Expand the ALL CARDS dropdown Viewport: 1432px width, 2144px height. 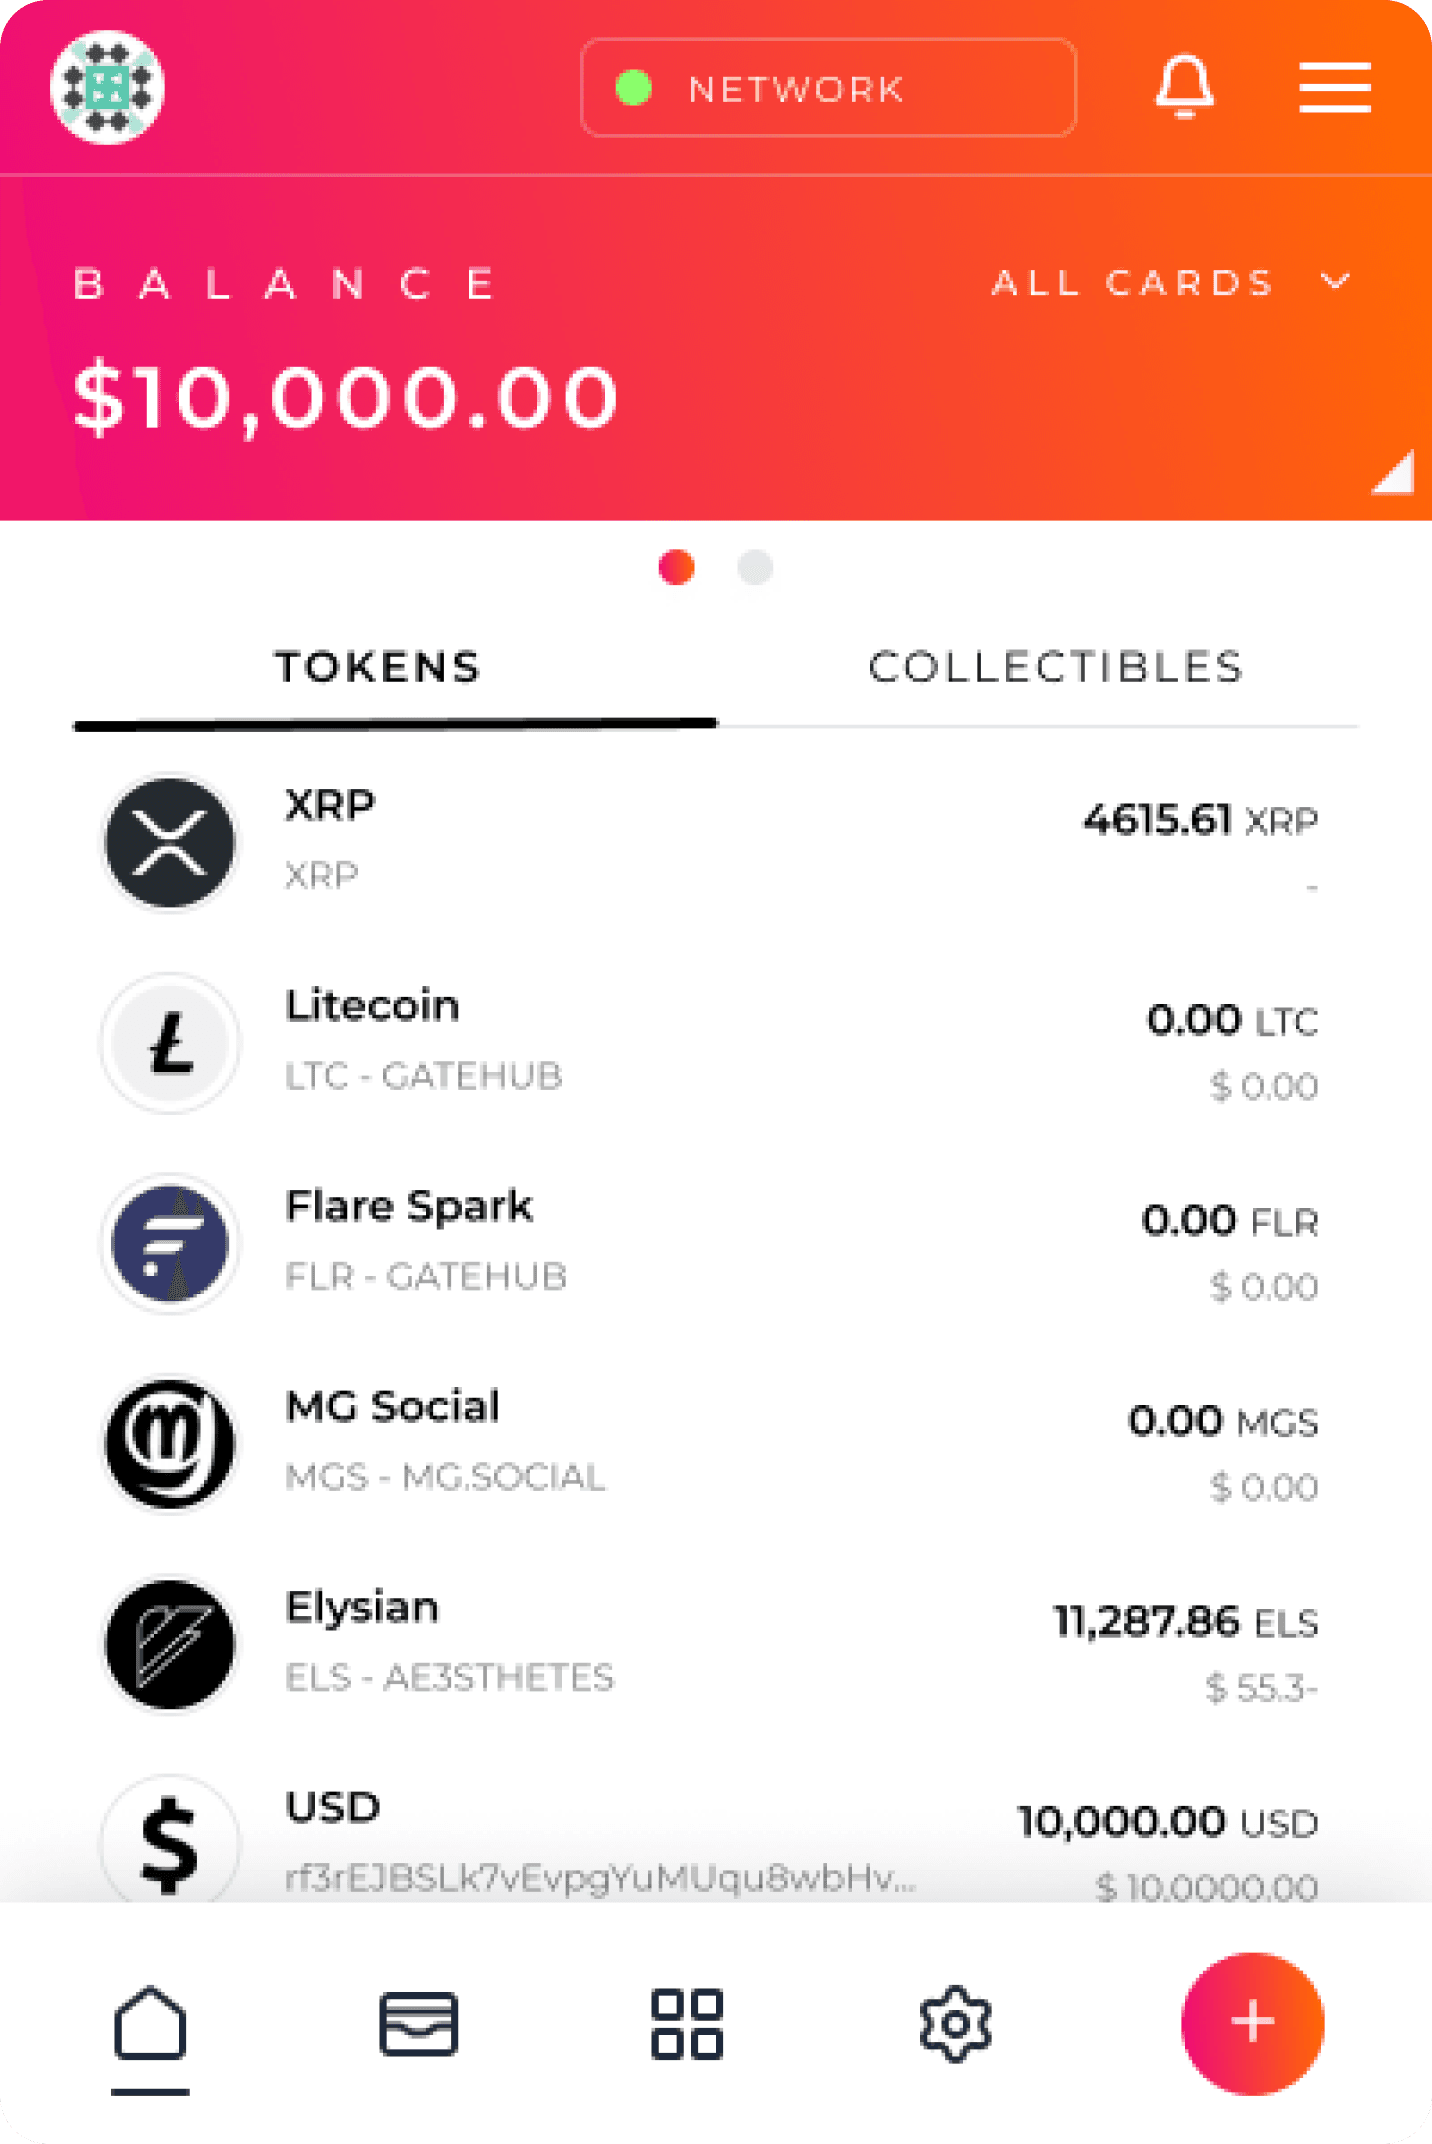pyautogui.click(x=1170, y=283)
